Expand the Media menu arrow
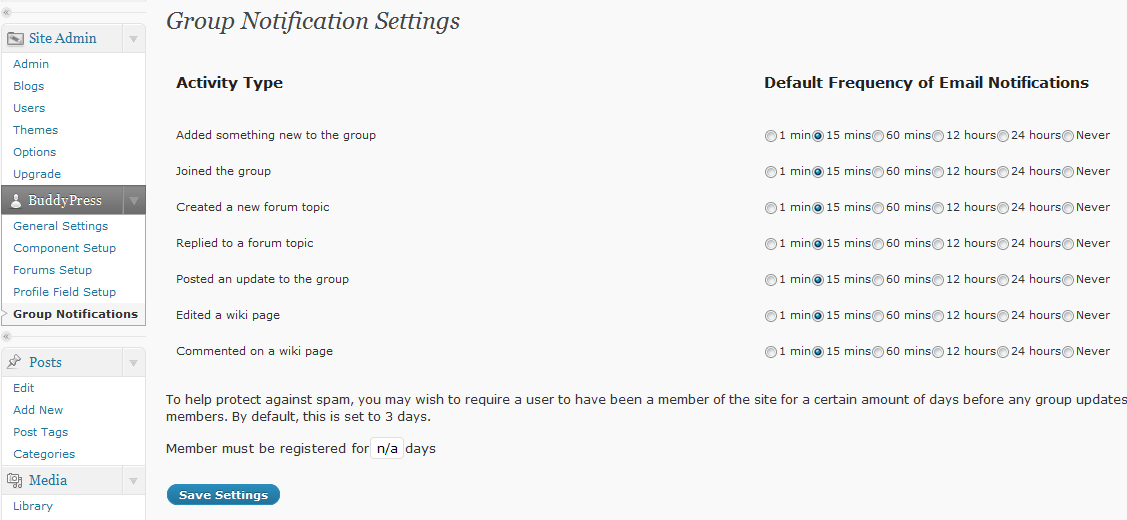Viewport: 1127px width, 520px height. (133, 480)
